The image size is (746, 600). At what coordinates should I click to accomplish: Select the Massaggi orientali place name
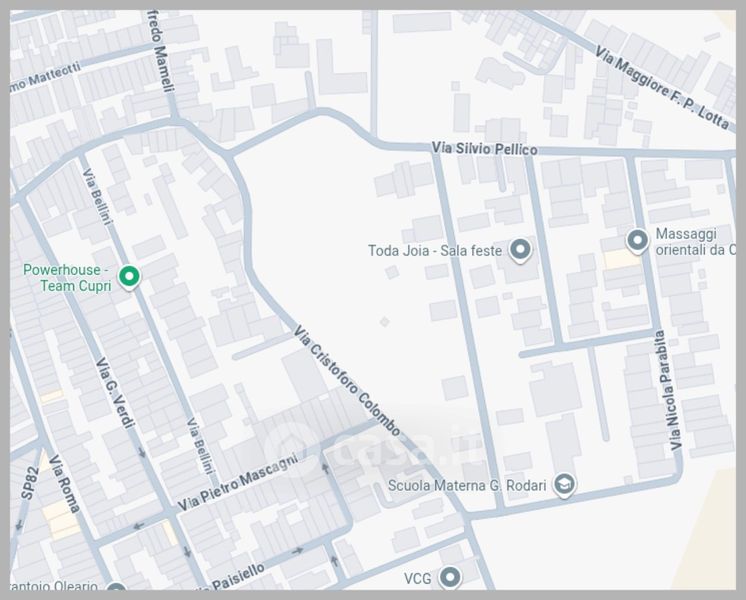(x=695, y=241)
